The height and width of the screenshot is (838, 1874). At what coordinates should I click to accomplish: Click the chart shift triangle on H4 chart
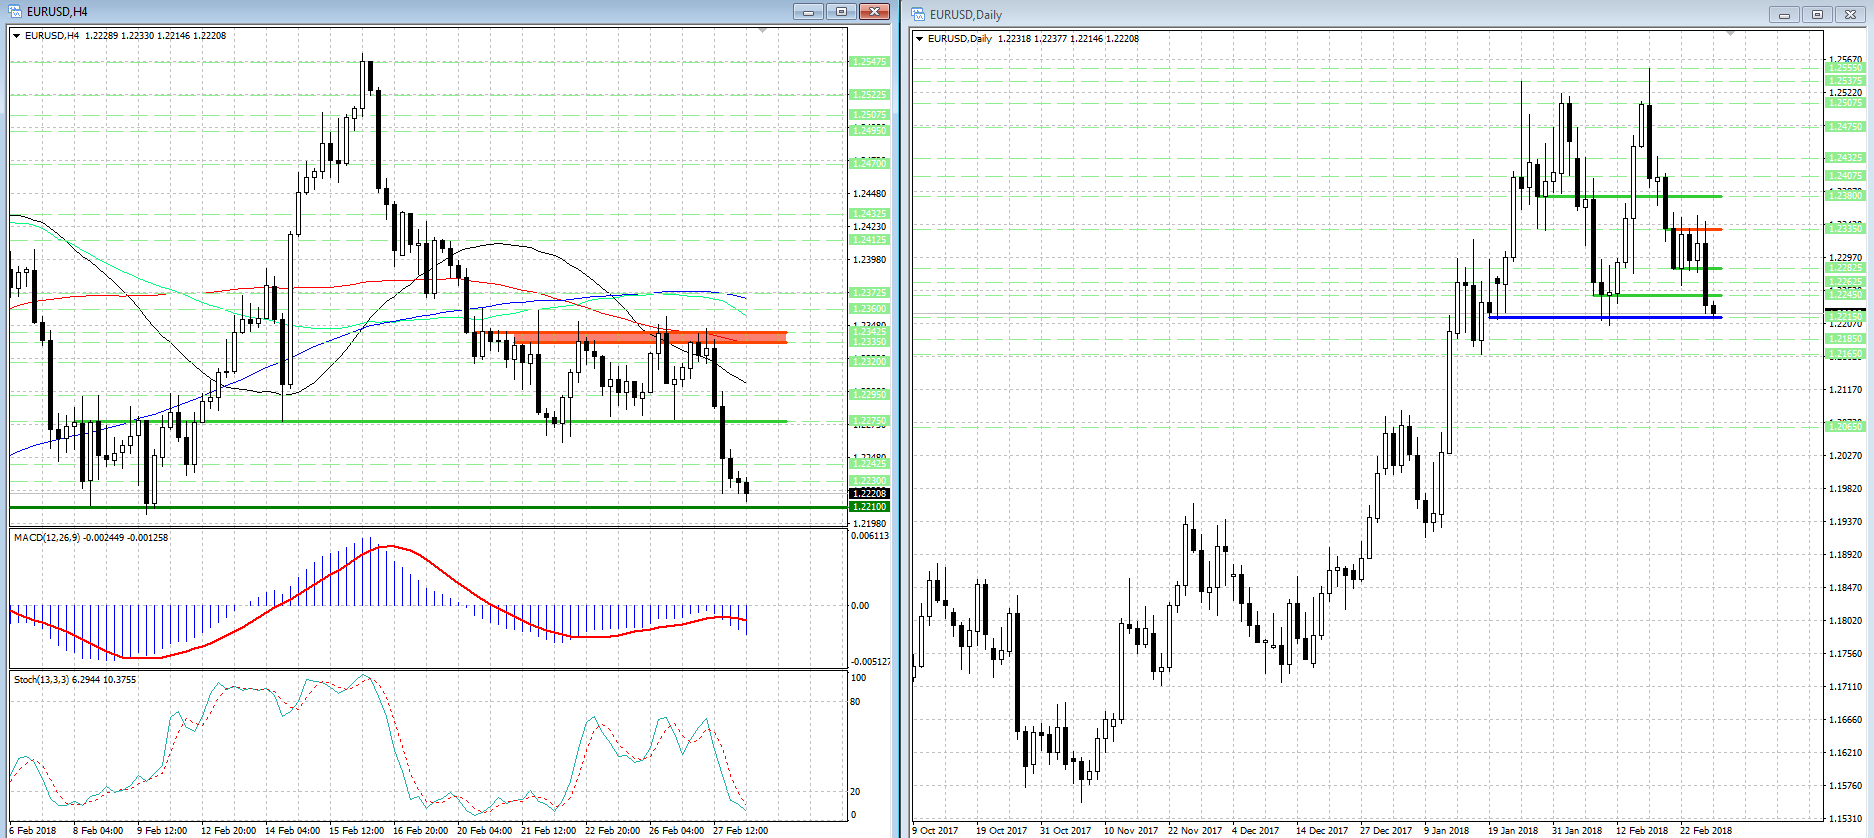pos(763,32)
